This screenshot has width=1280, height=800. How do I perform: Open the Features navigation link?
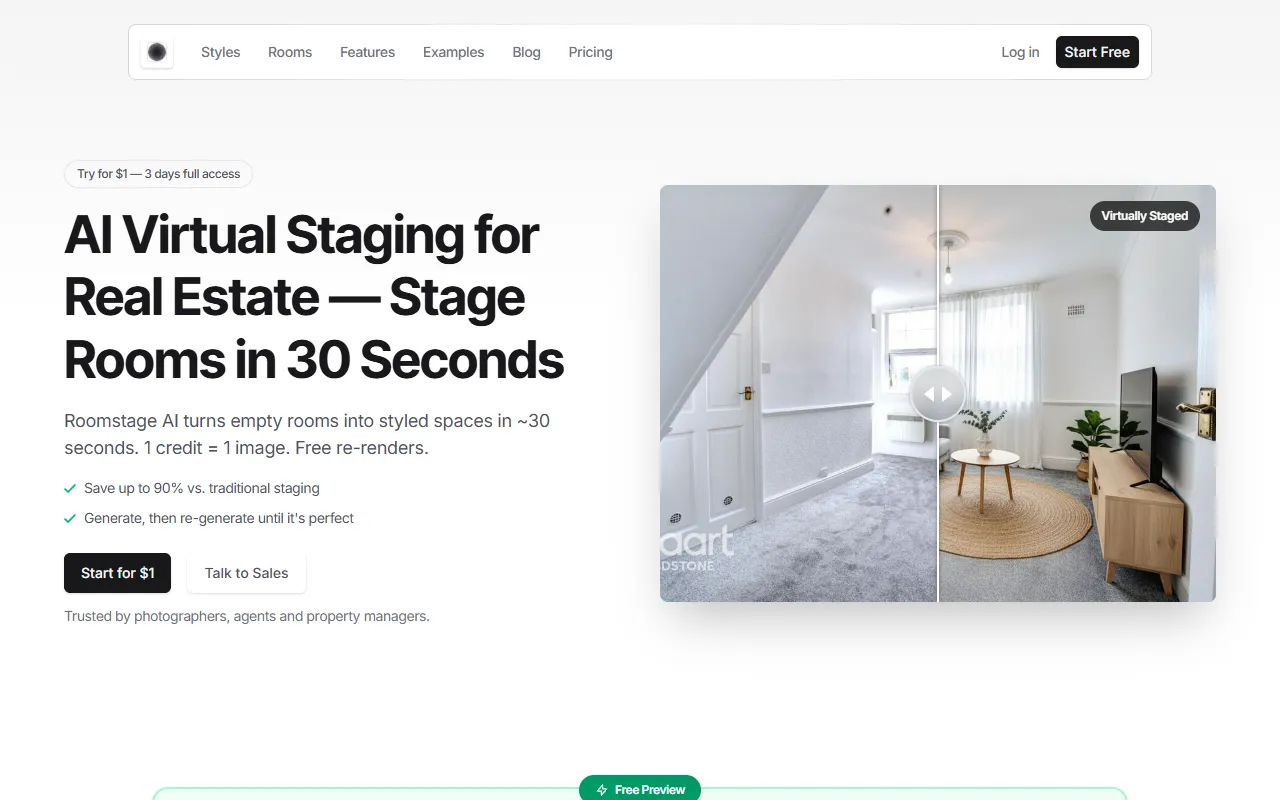(x=367, y=52)
